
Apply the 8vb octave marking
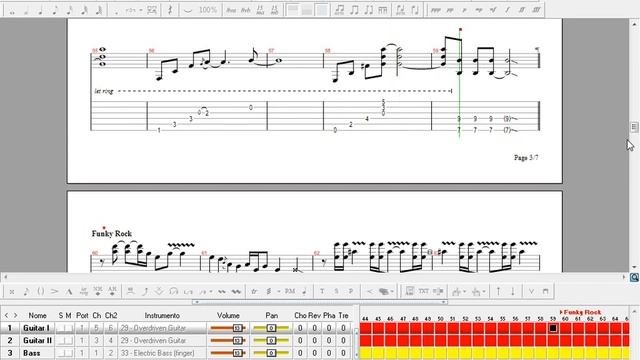(246, 10)
